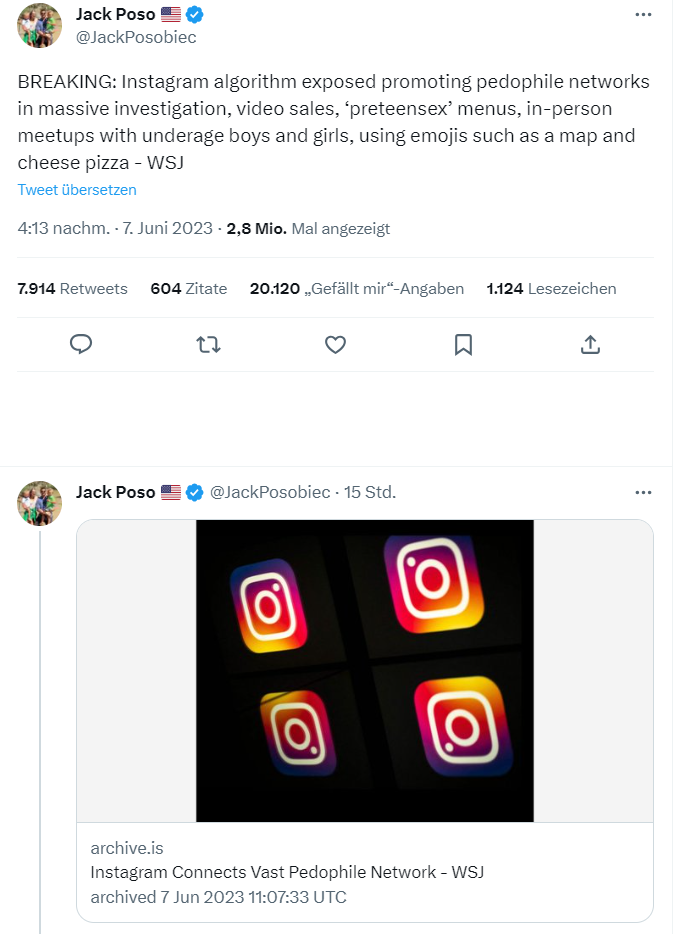Click the 1.124 Lesezeichen count
This screenshot has width=689, height=934.
point(551,289)
